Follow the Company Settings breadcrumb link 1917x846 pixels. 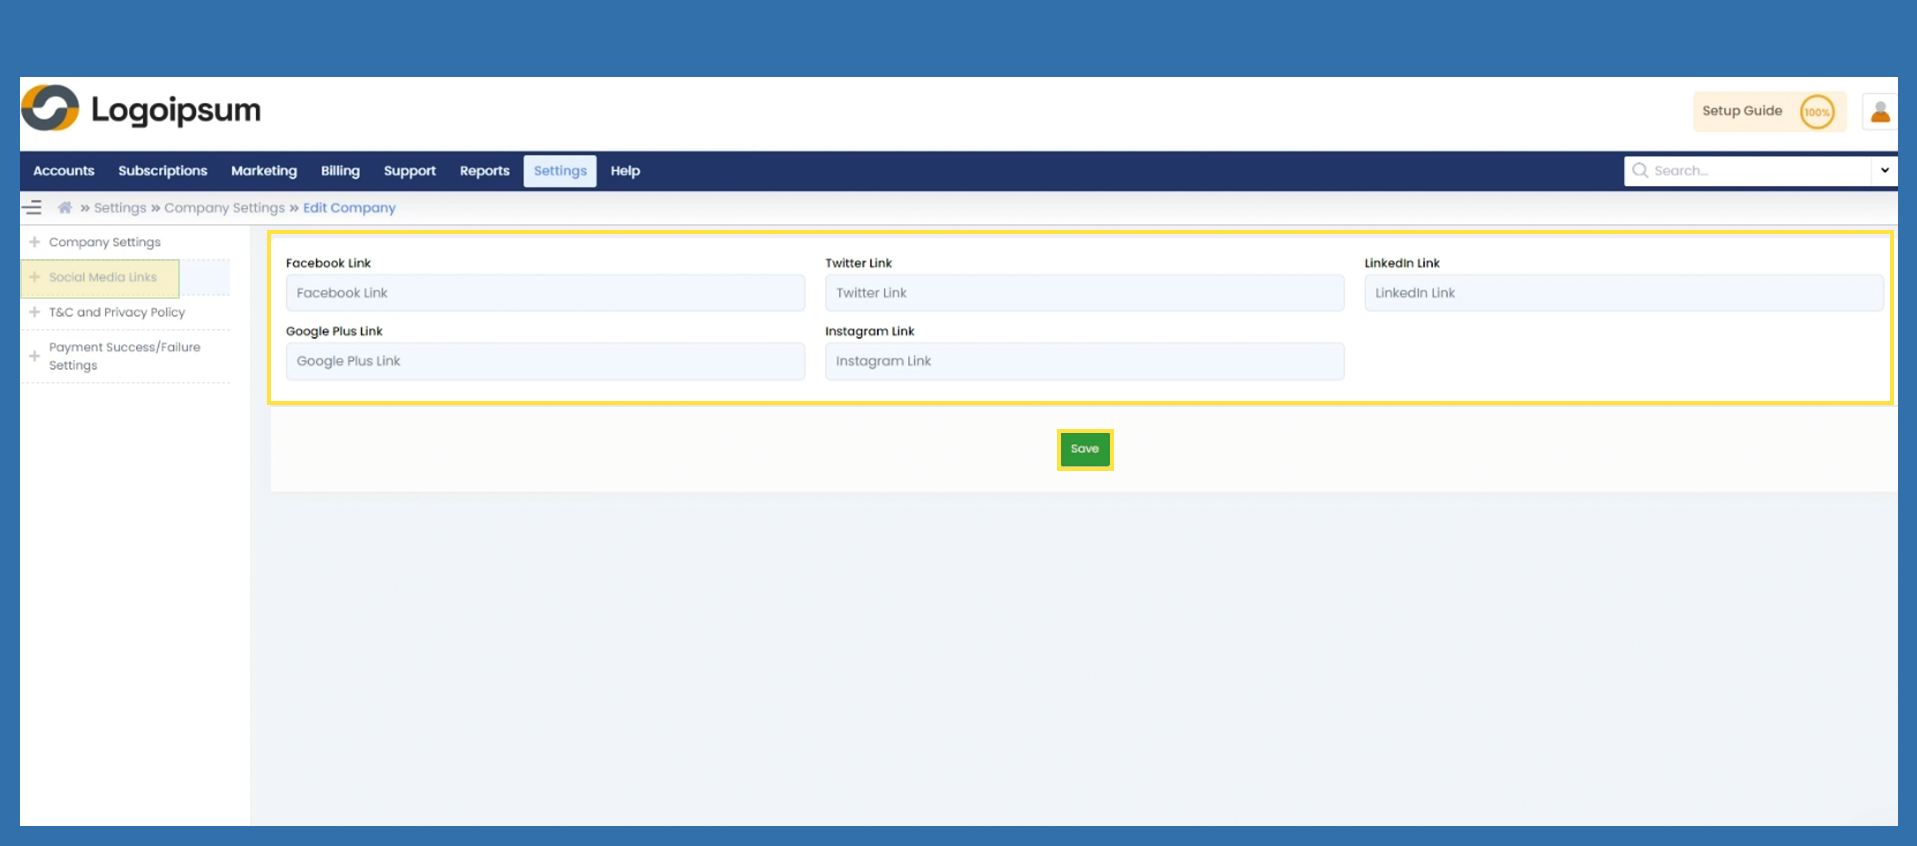(224, 208)
